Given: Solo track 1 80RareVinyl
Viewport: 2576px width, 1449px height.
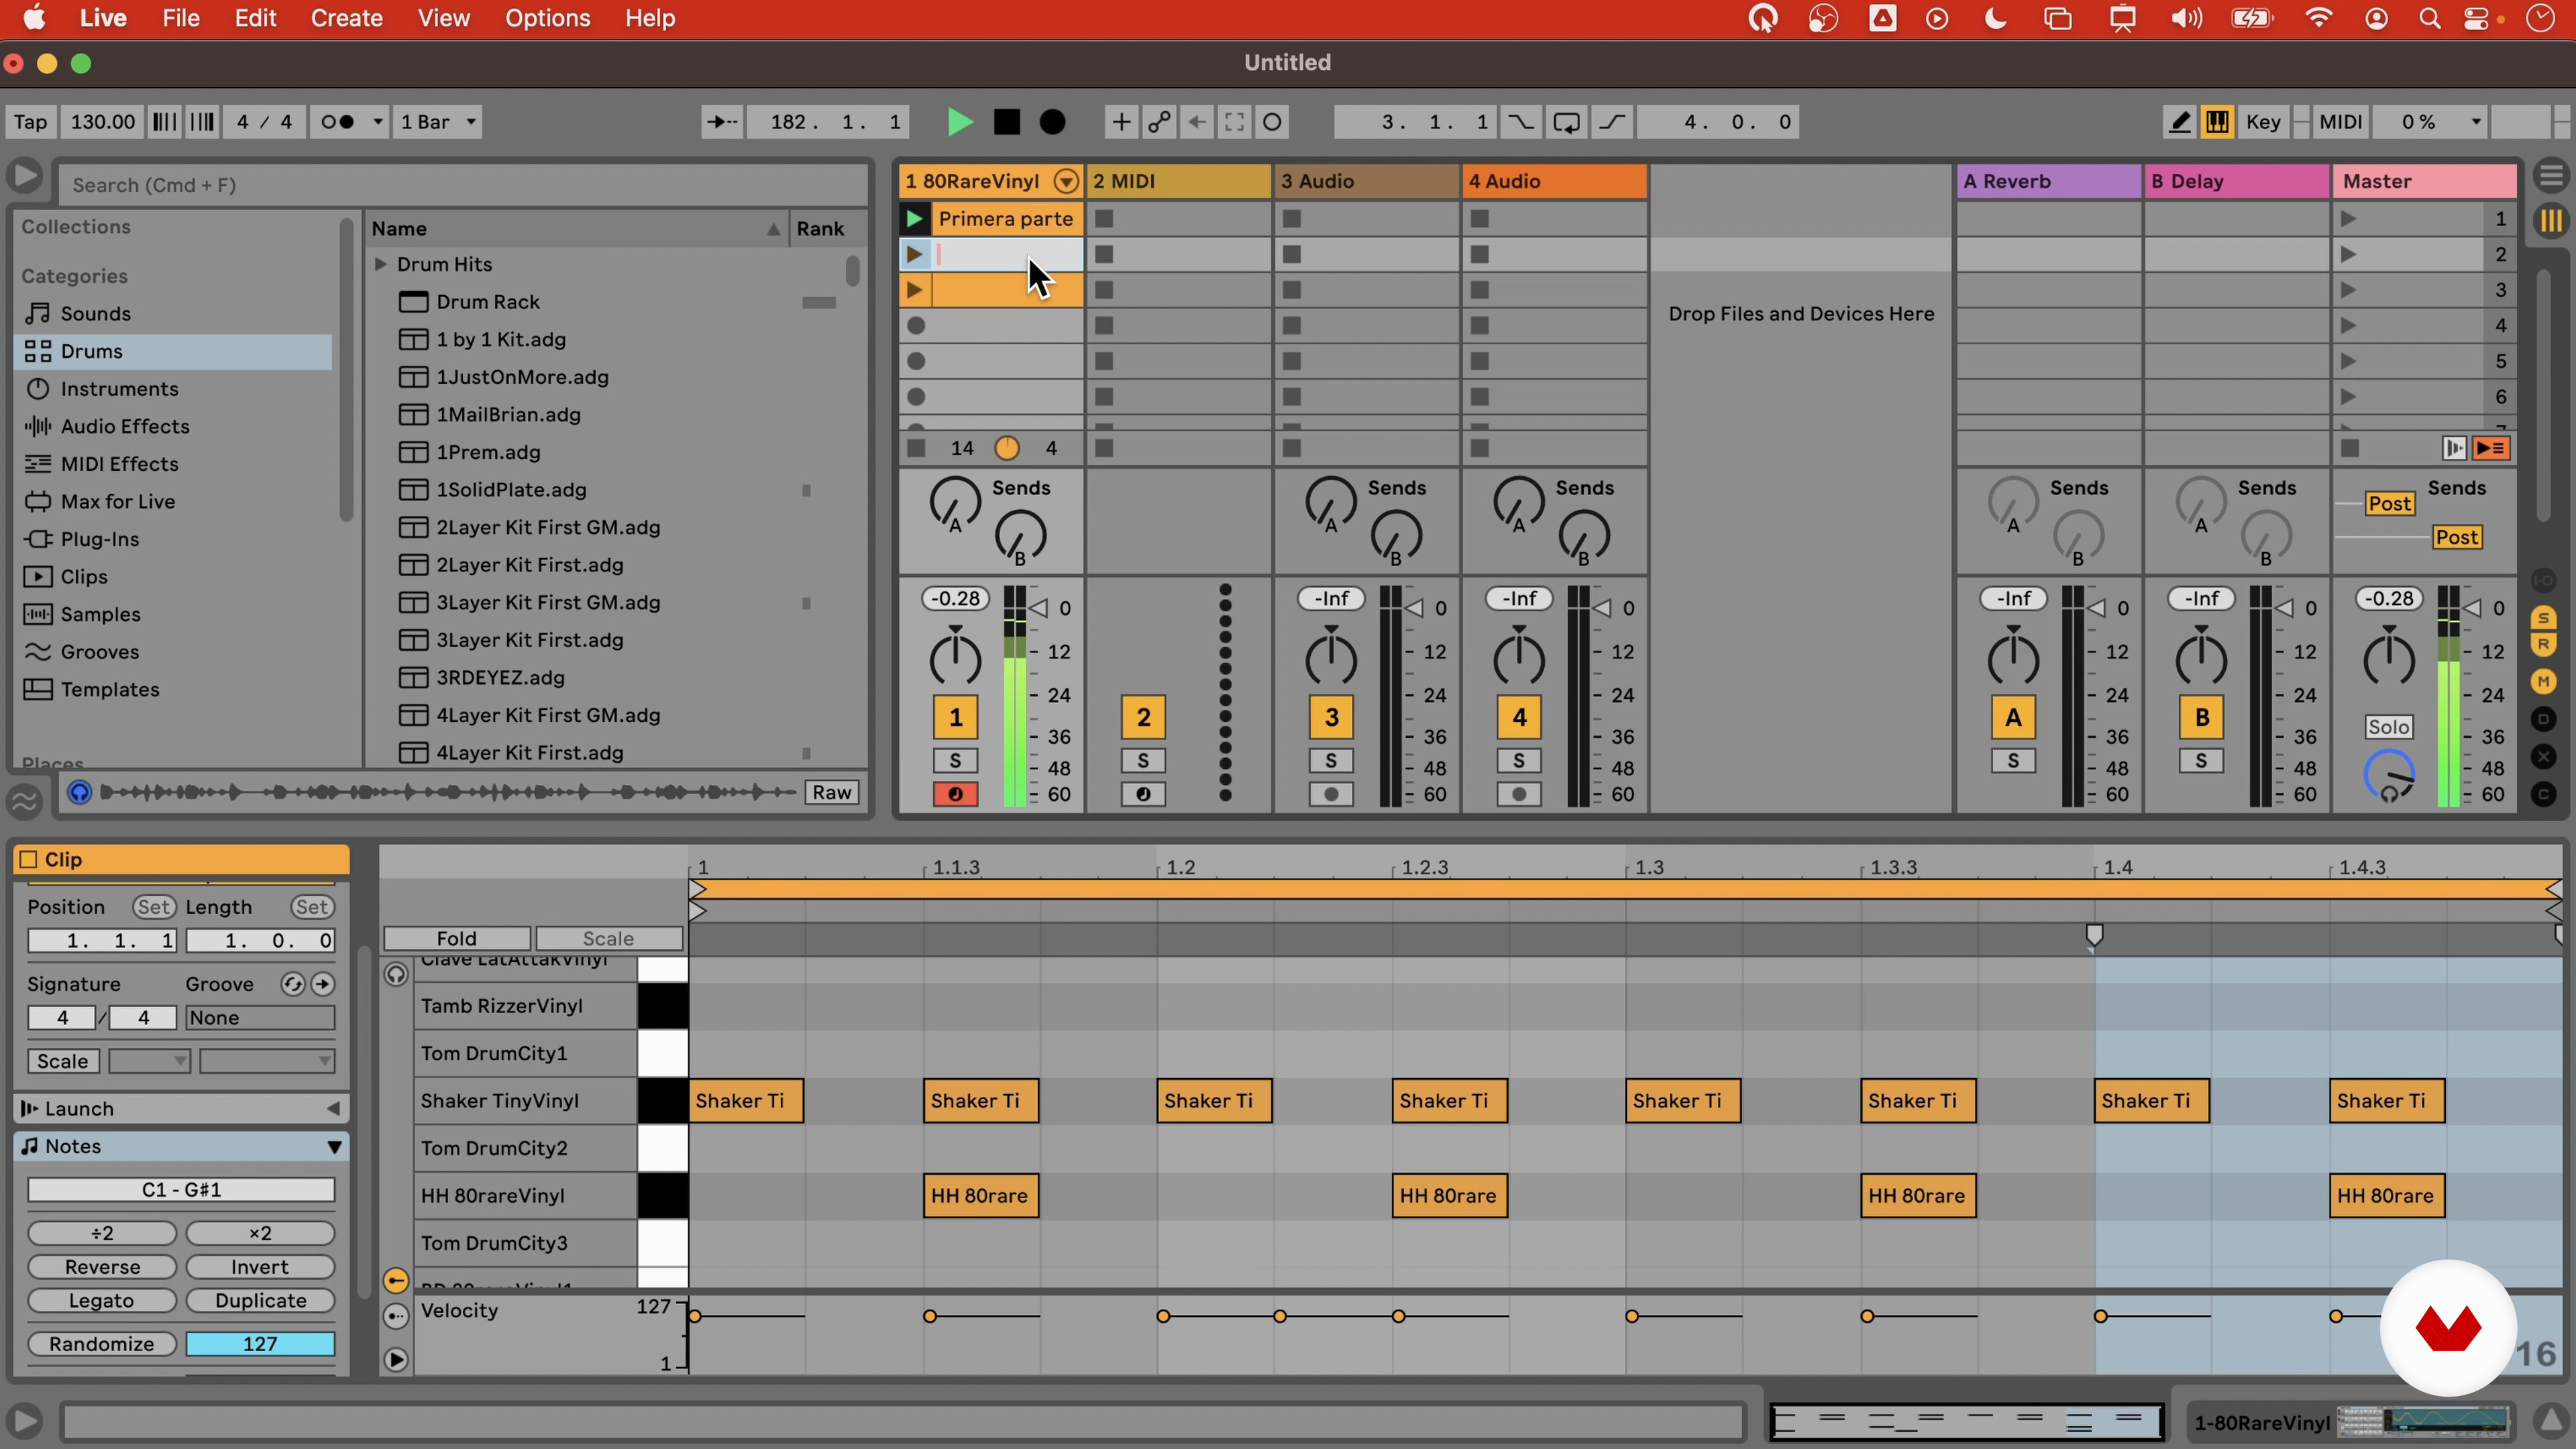Looking at the screenshot, I should pyautogui.click(x=955, y=761).
